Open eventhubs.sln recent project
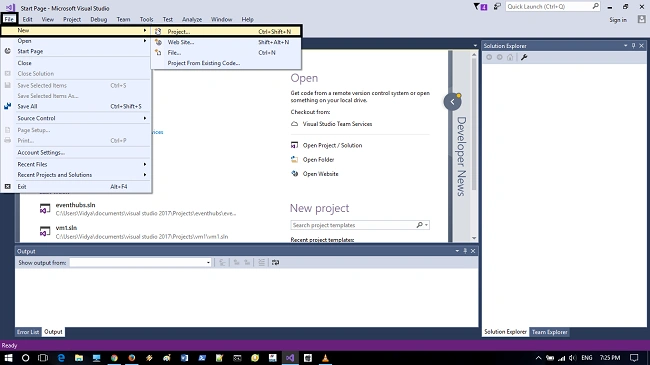Image resolution: width=650 pixels, height=365 pixels. (75, 204)
